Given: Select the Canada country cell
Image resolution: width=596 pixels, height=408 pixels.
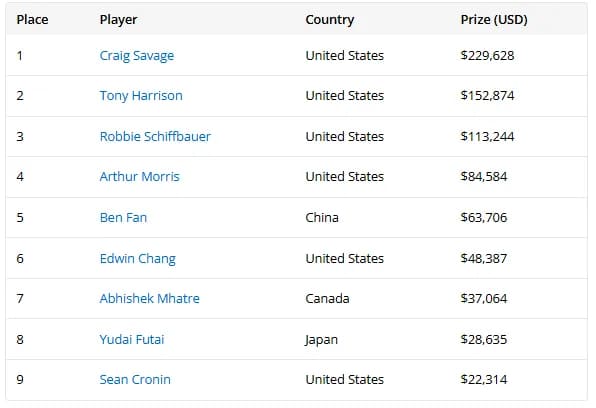Looking at the screenshot, I should point(327,298).
